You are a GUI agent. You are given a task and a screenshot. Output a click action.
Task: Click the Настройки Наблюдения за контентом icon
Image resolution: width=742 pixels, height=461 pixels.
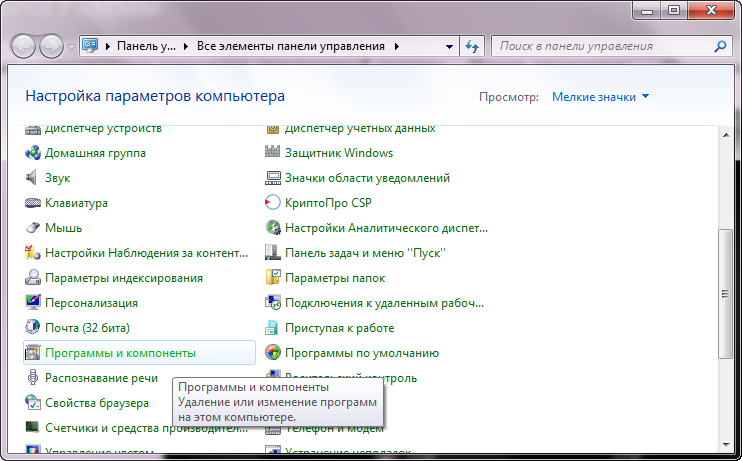point(33,253)
